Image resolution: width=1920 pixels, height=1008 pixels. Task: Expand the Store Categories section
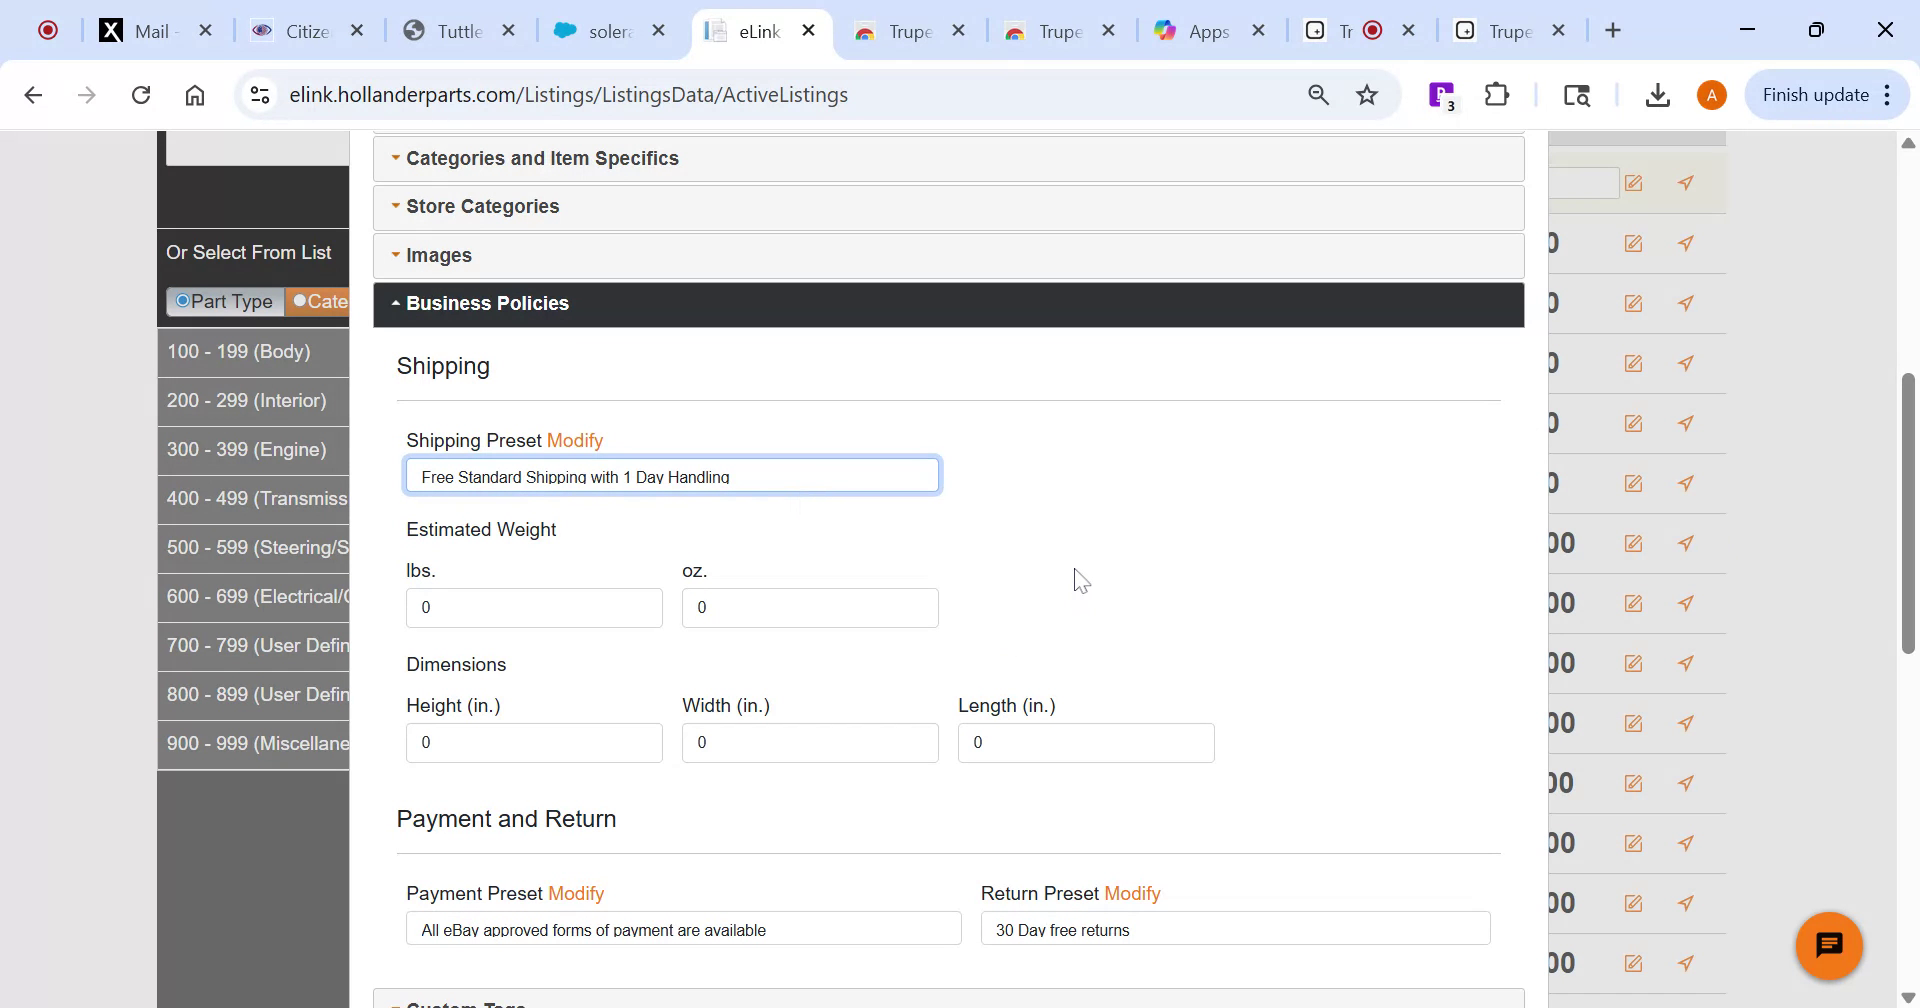tap(482, 206)
